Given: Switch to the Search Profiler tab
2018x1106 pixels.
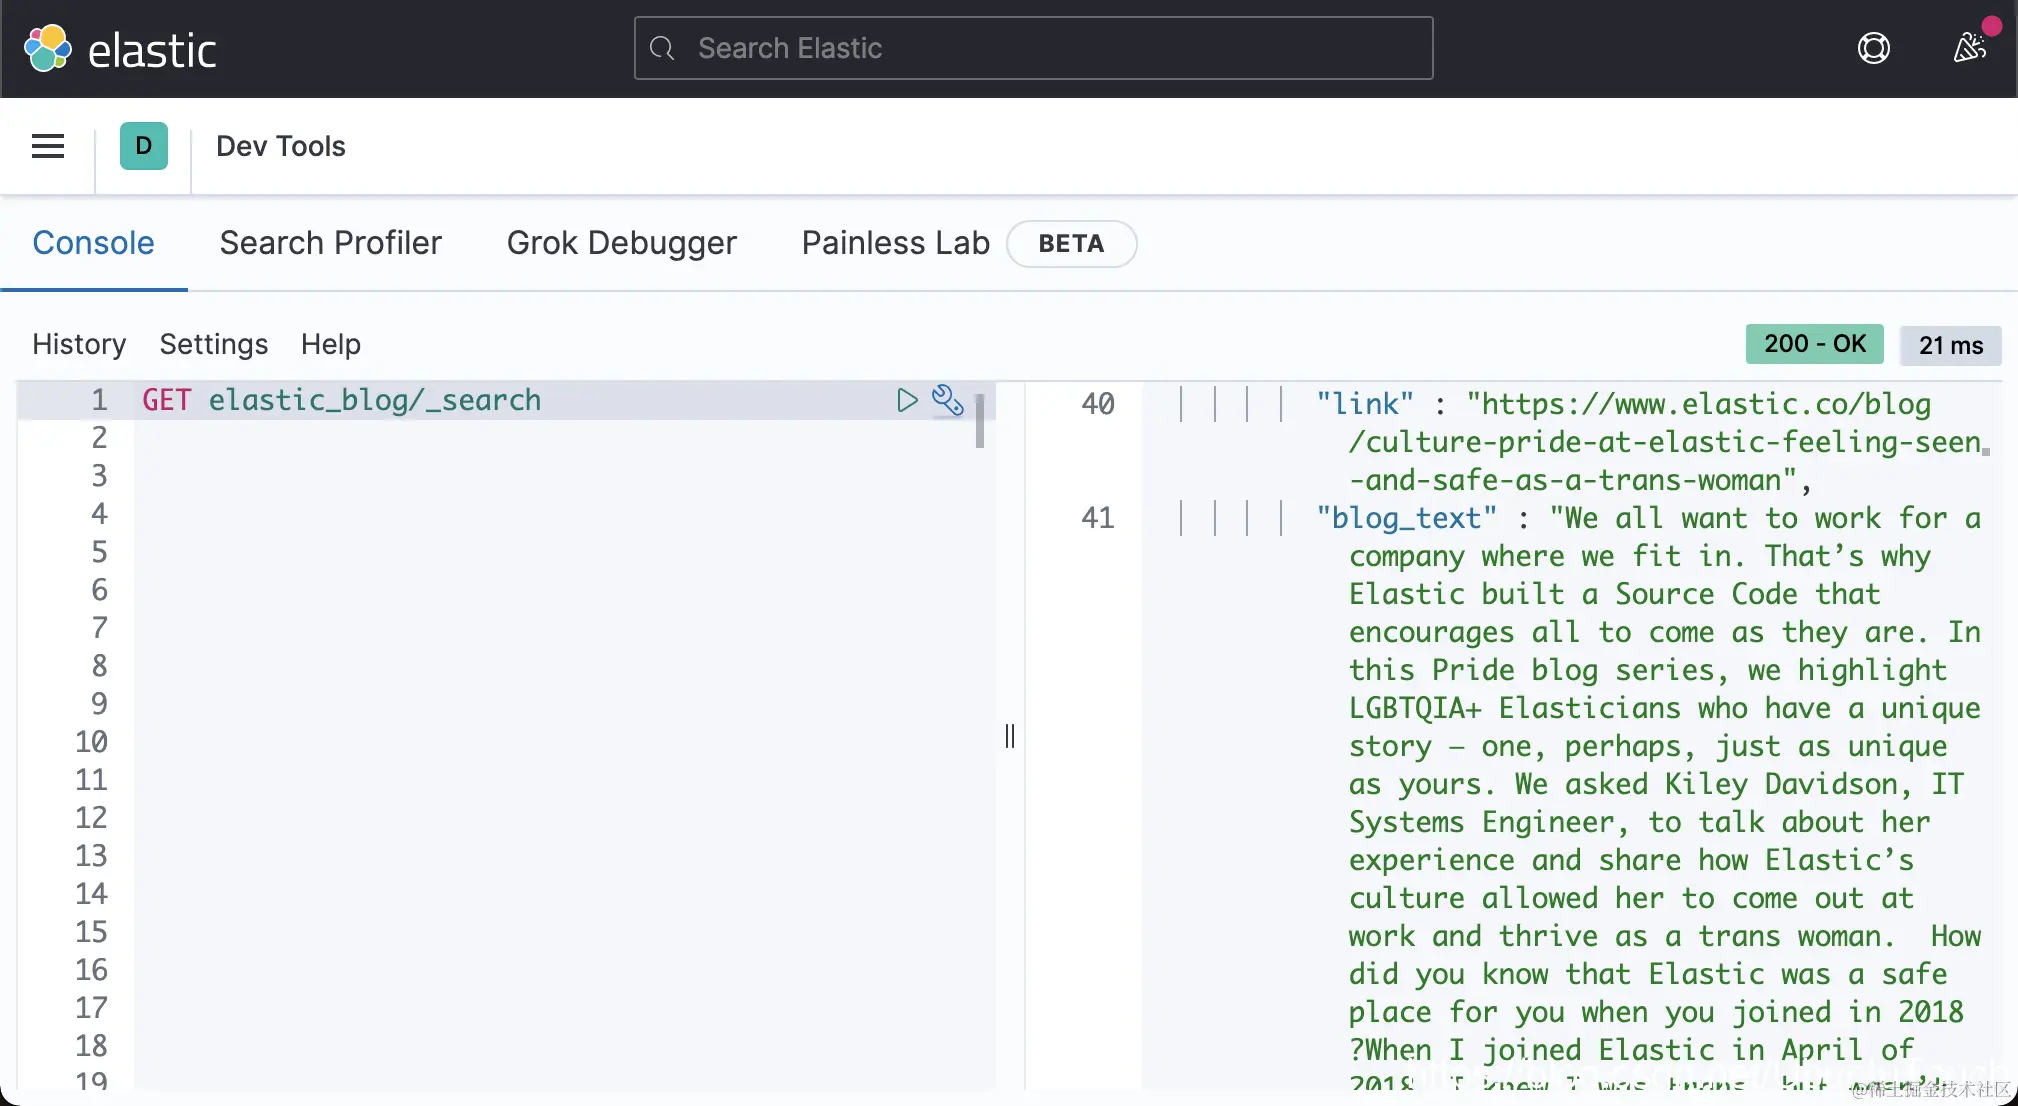Looking at the screenshot, I should [x=330, y=243].
